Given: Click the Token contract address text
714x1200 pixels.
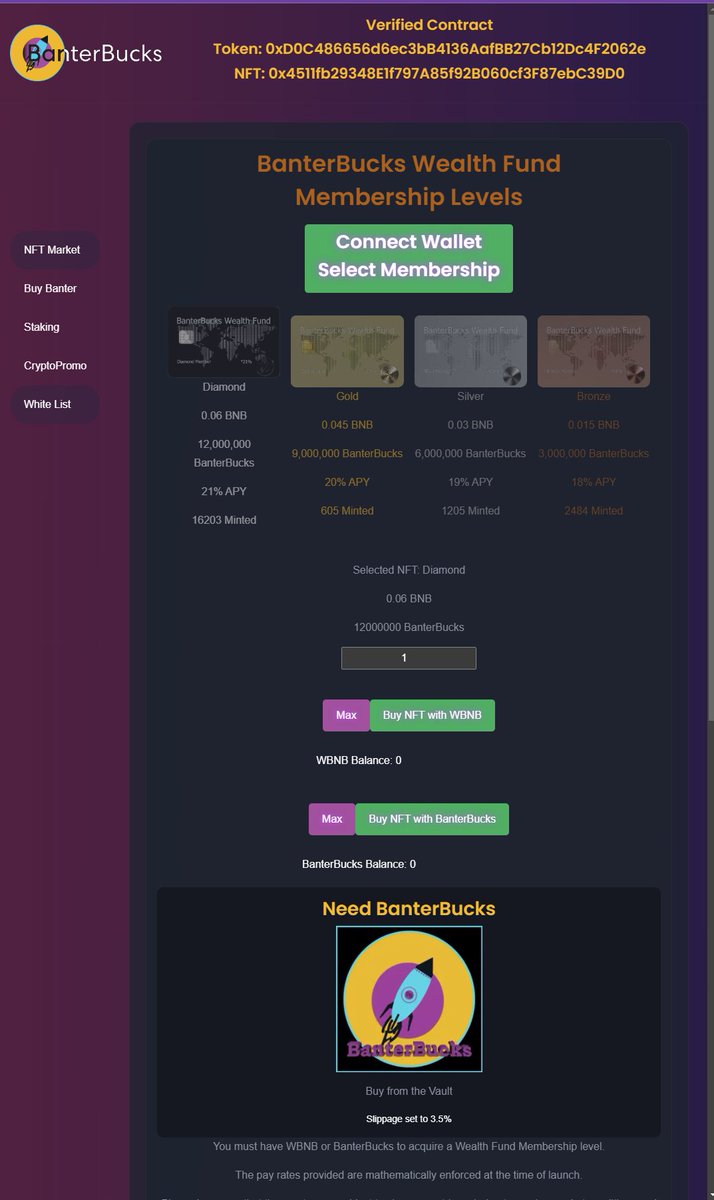Looking at the screenshot, I should point(429,49).
